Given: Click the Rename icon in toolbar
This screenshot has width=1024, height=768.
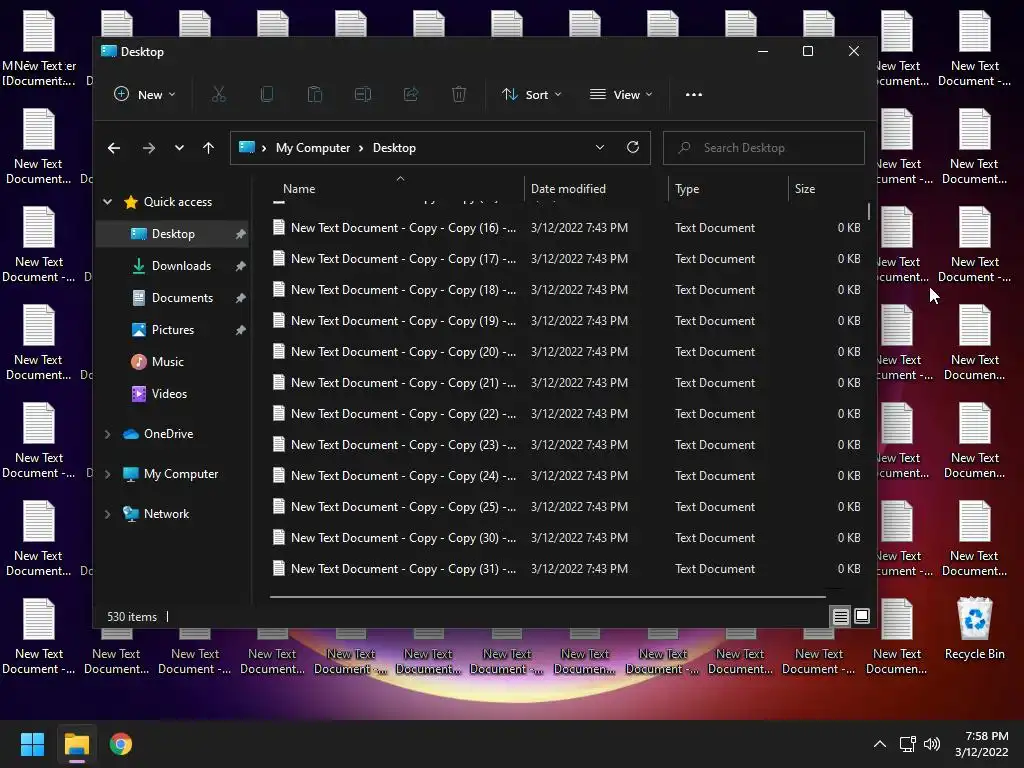Looking at the screenshot, I should (362, 95).
